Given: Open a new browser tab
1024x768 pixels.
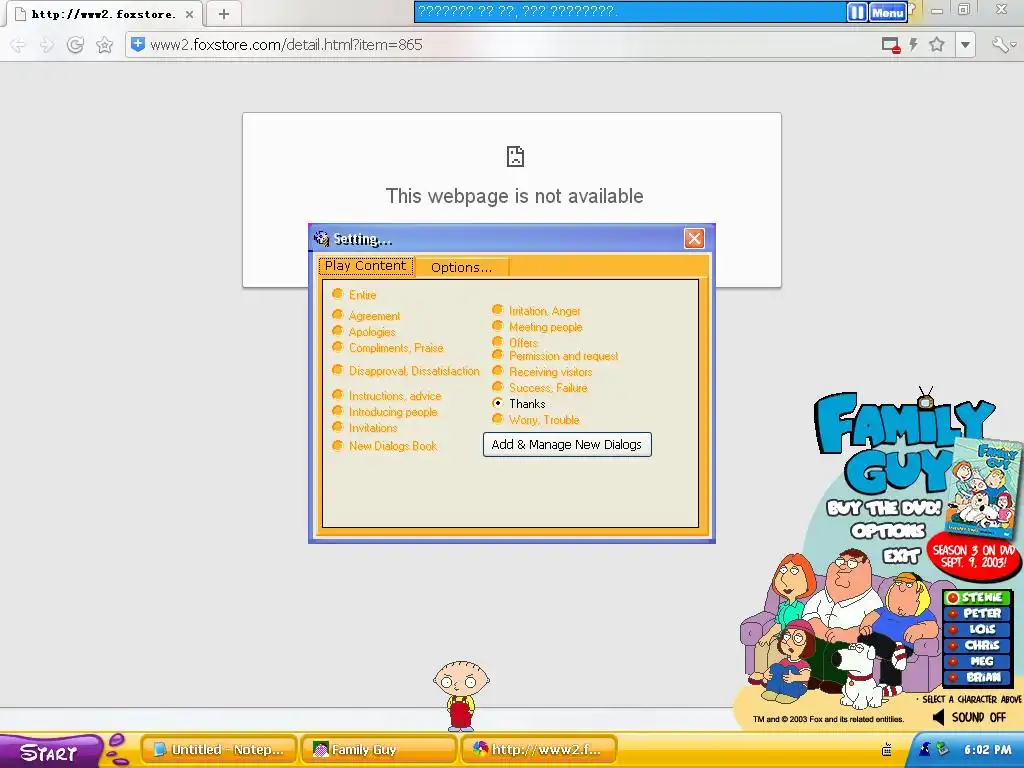Looking at the screenshot, I should coord(223,14).
